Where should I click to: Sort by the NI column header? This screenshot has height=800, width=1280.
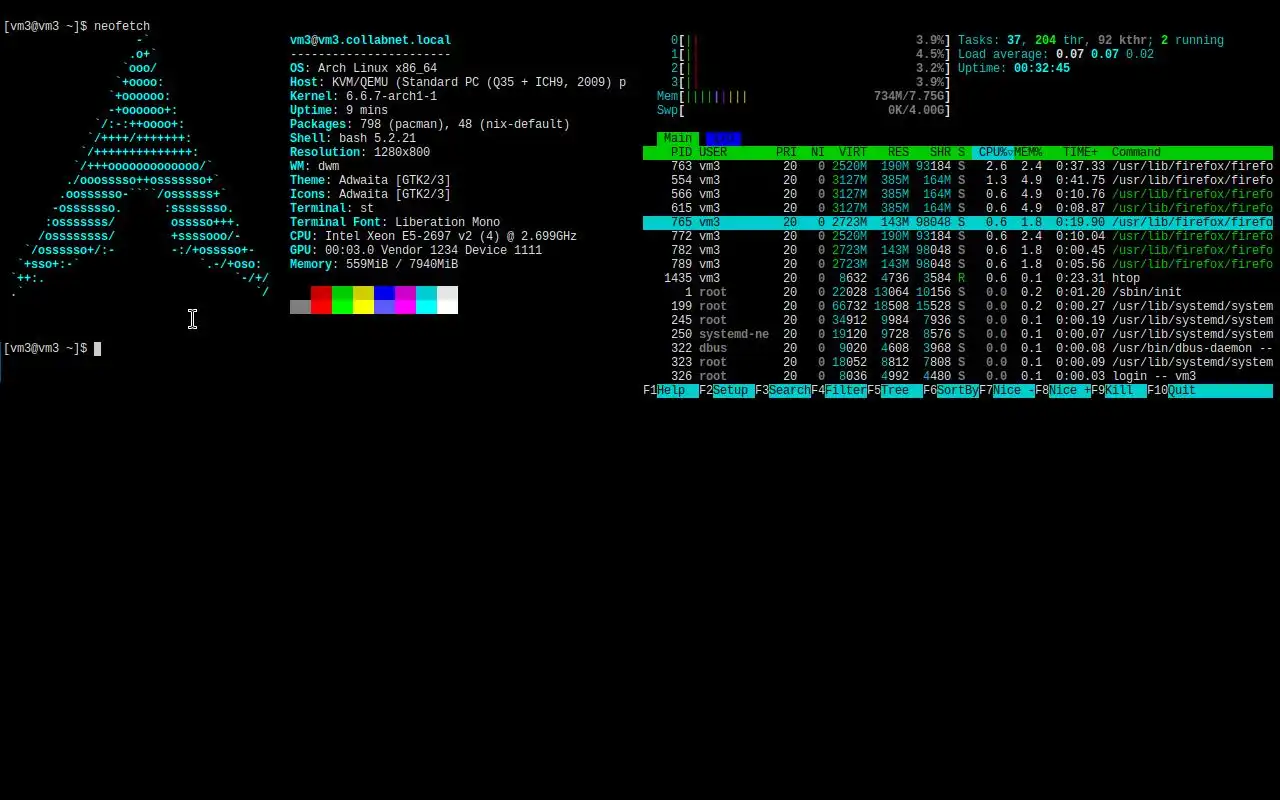(818, 152)
